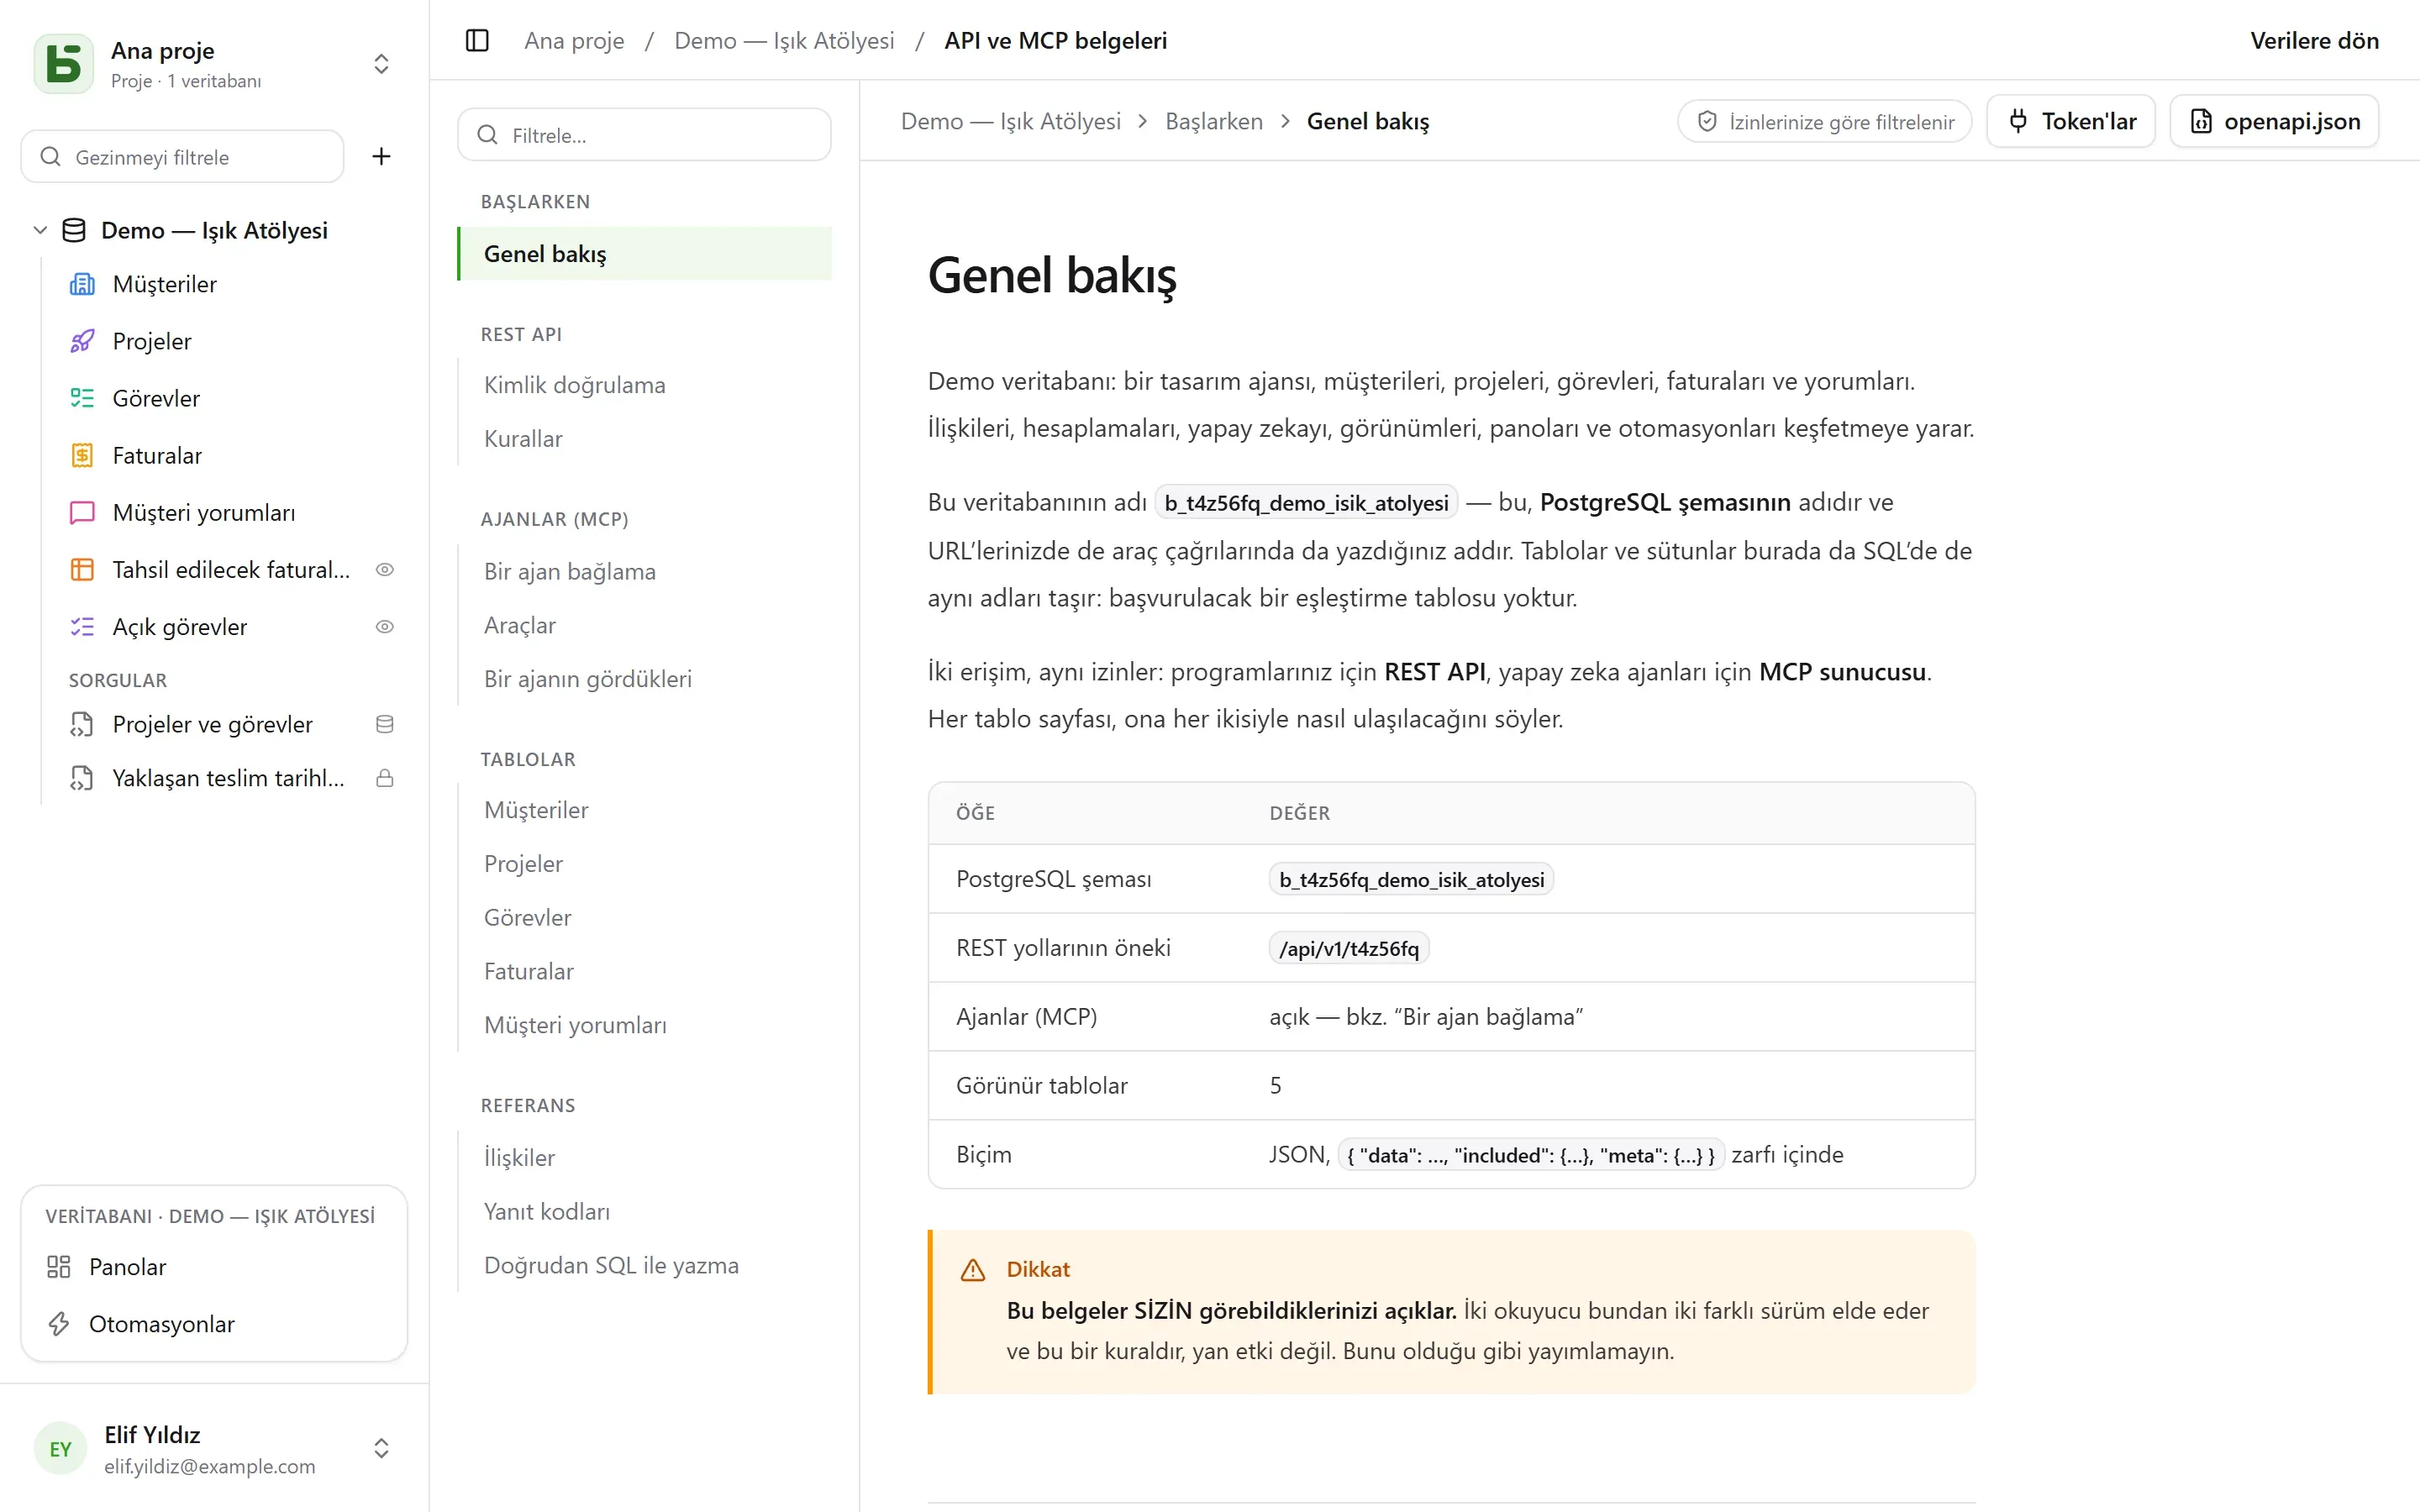This screenshot has height=1512, width=2420.
Task: Open İlişkiler reference page
Action: click(519, 1157)
